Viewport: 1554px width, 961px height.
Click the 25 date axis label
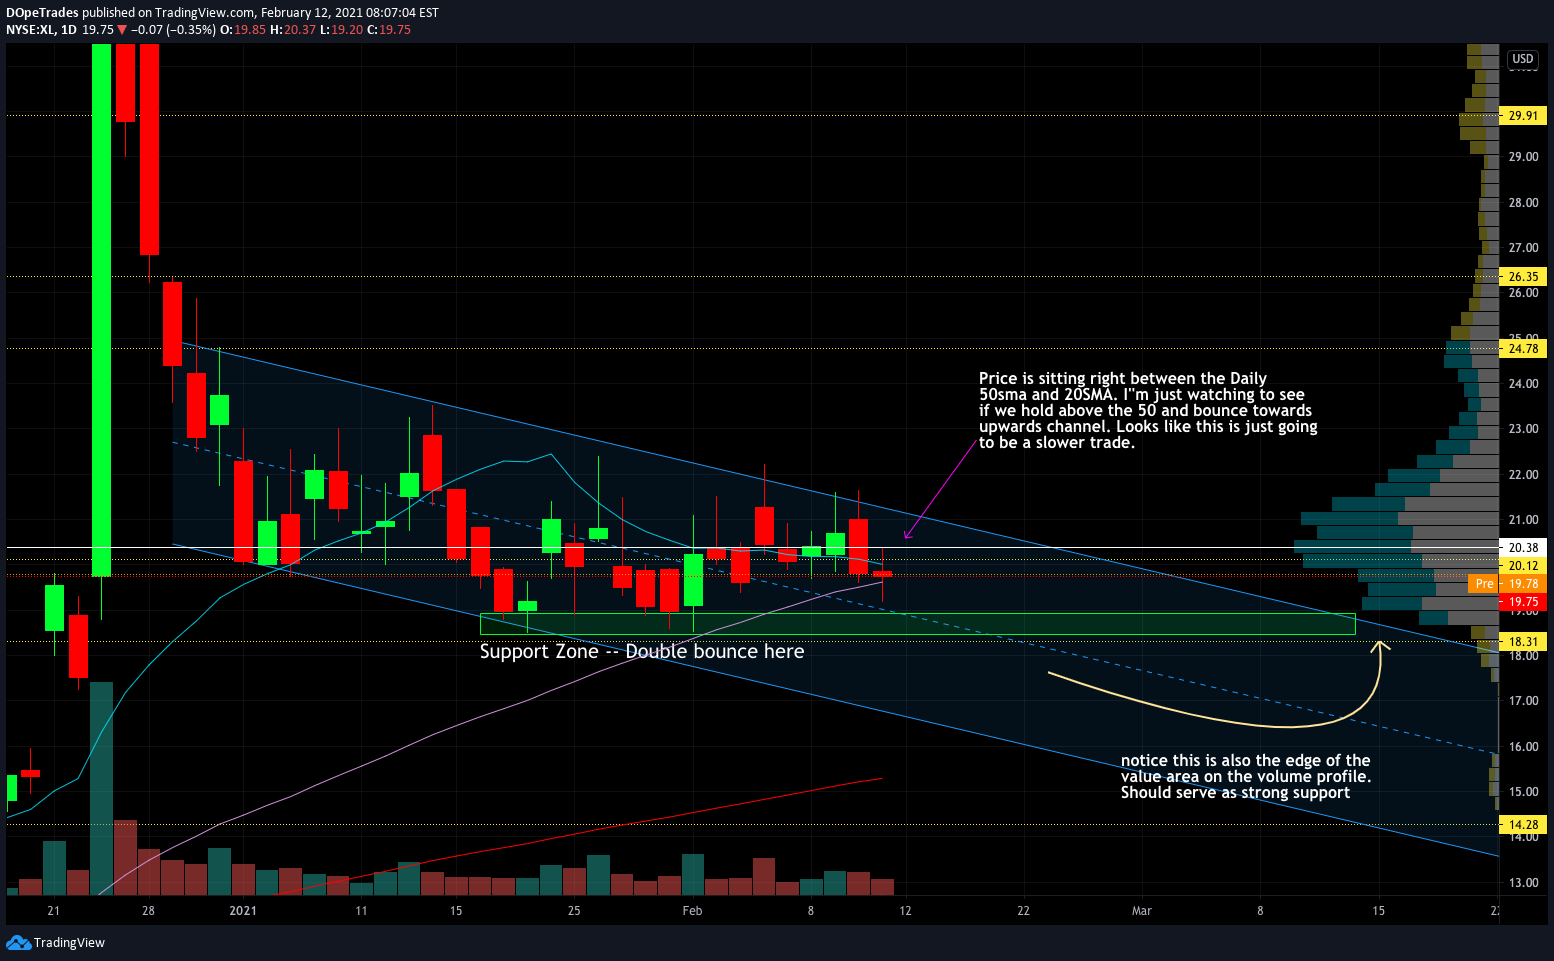574,911
